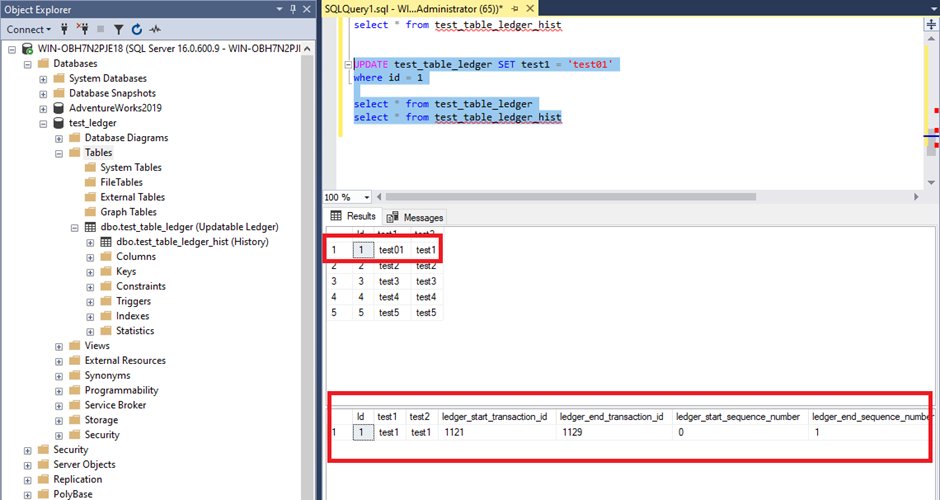940x500 pixels.
Task: Select External Resources folder
Action: [118, 360]
